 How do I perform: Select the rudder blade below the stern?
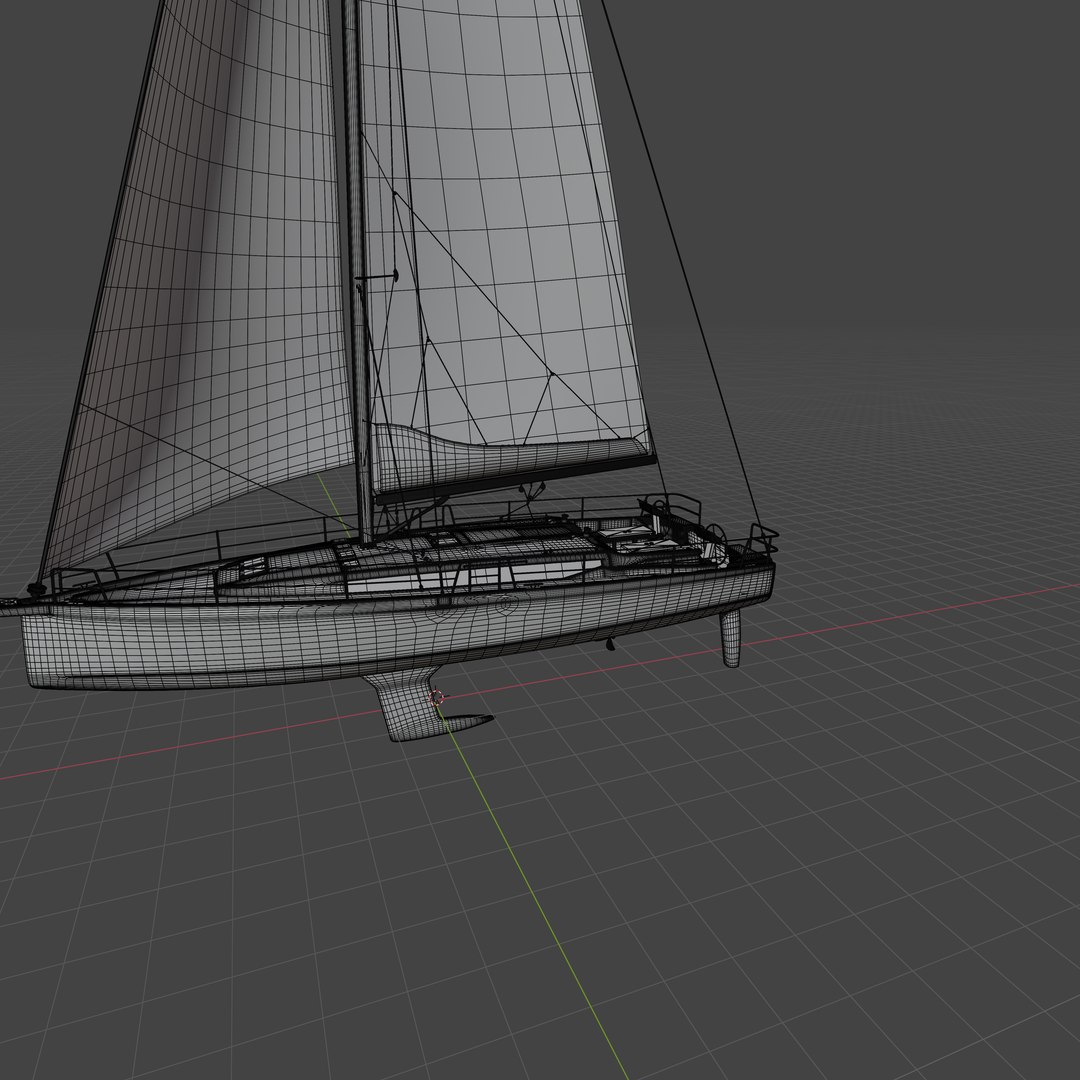click(731, 638)
